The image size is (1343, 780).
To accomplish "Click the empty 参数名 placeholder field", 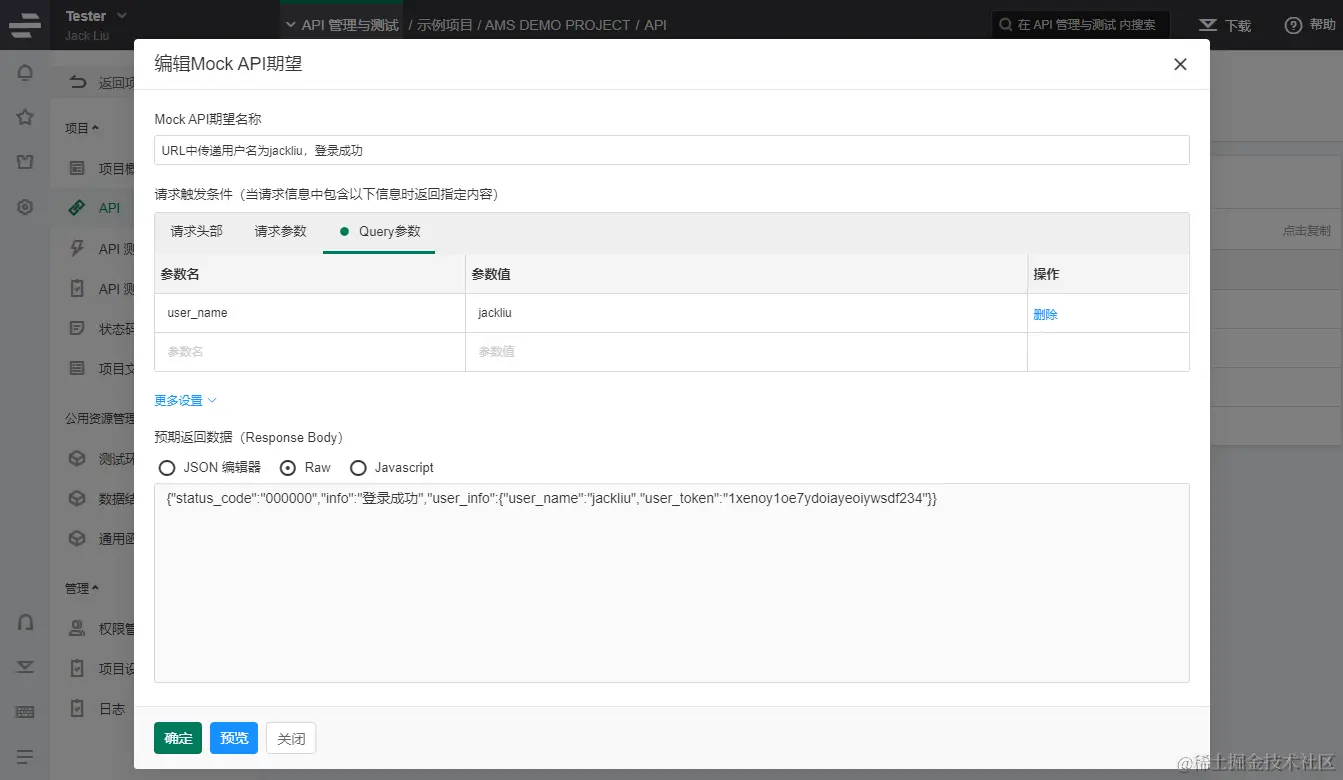I will click(310, 352).
